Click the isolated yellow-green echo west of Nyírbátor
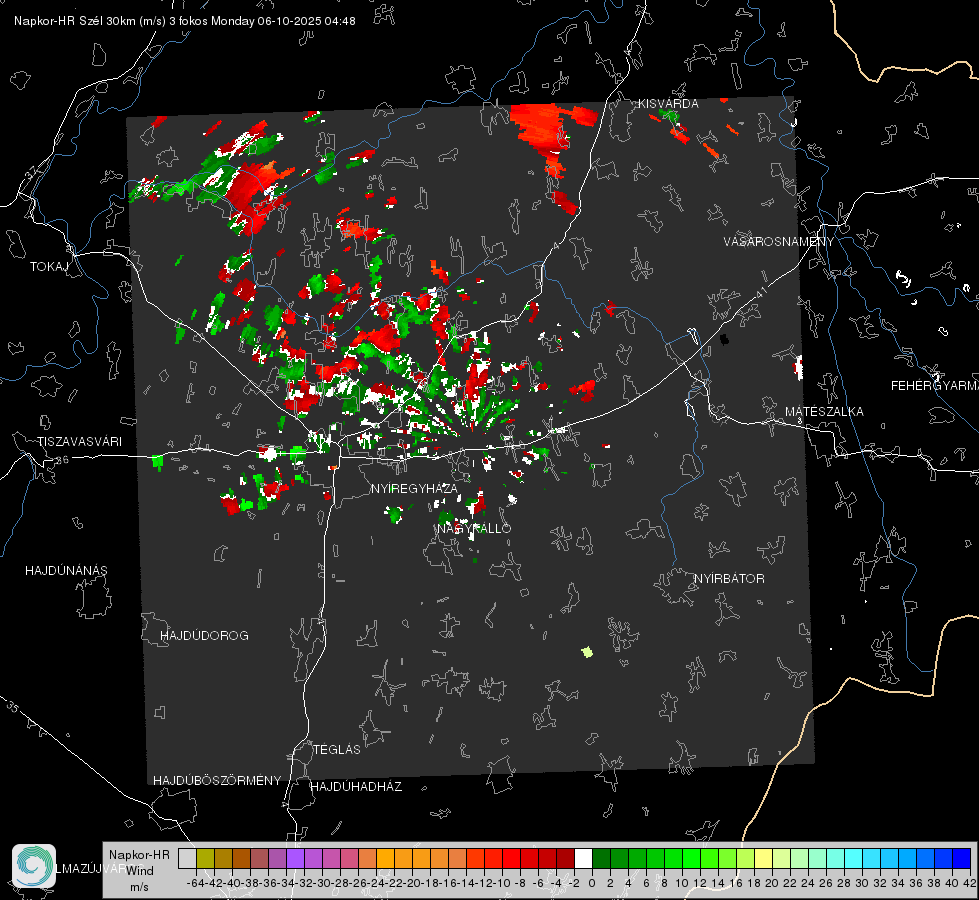The width and height of the screenshot is (979, 900). (587, 652)
